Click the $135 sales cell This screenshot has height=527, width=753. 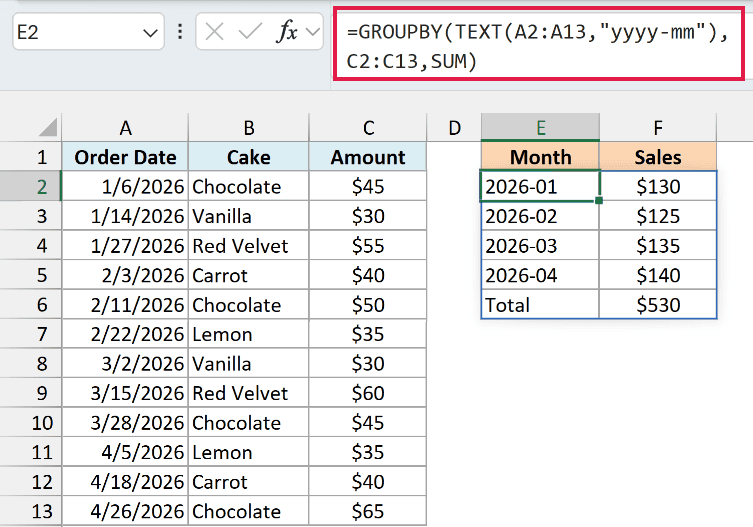point(658,245)
